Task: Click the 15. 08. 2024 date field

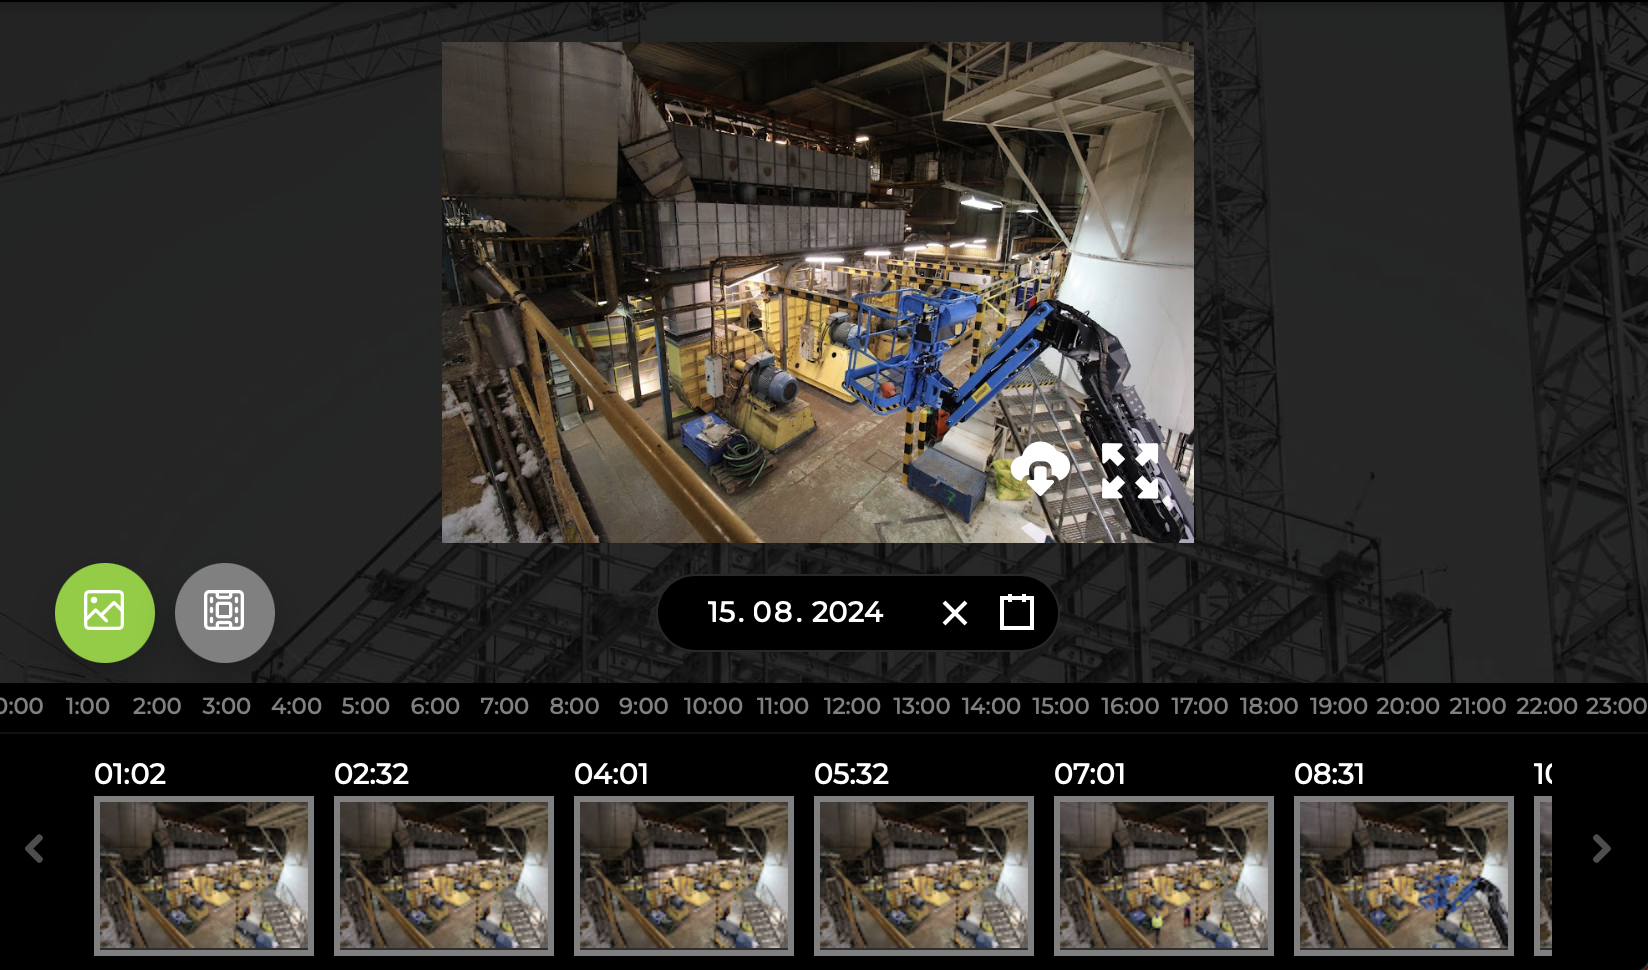Action: tap(795, 612)
